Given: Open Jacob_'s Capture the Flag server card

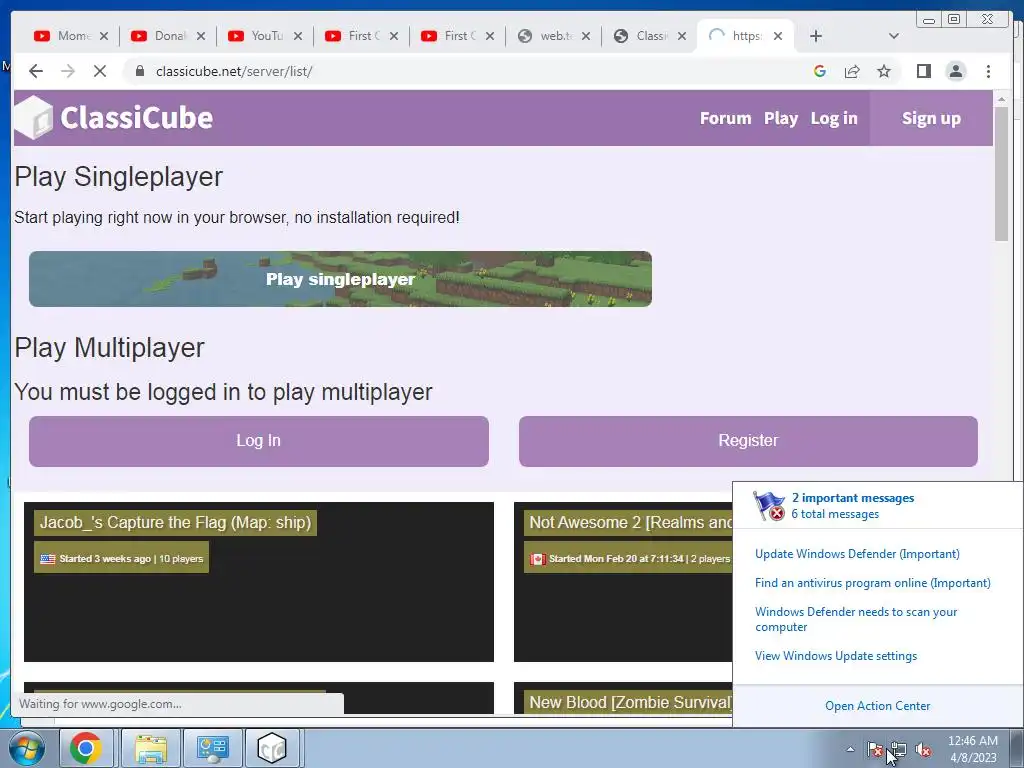Looking at the screenshot, I should 259,582.
